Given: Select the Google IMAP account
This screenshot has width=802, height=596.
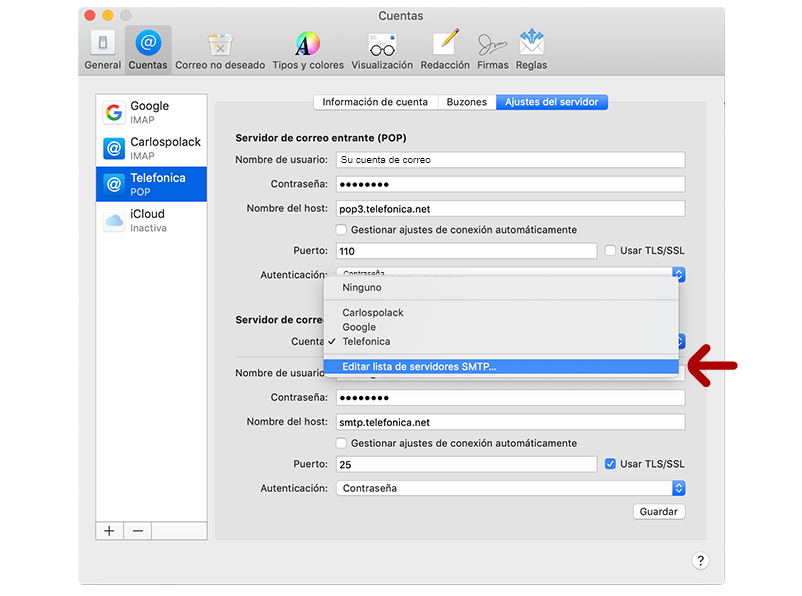Looking at the screenshot, I should coord(151,112).
